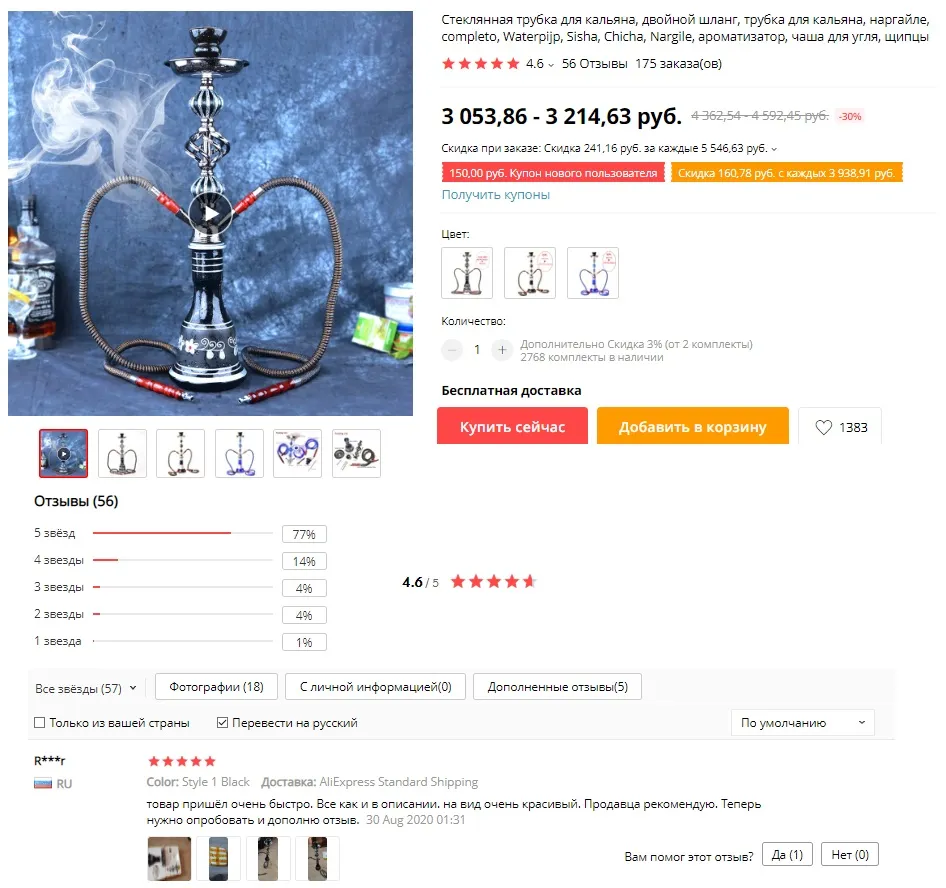Open the 'Получить купоны' link
The image size is (946, 888).
coord(495,195)
